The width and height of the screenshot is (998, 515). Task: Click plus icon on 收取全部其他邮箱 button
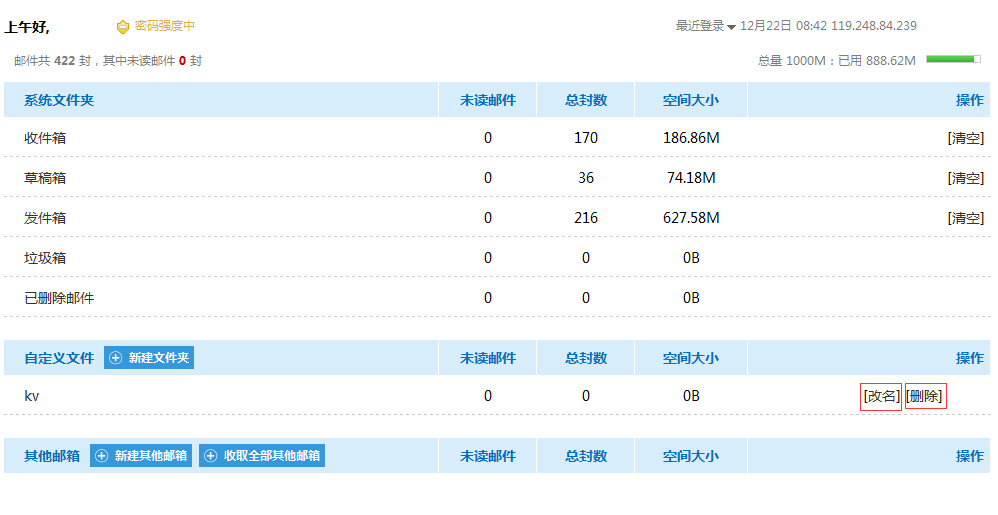pos(210,456)
